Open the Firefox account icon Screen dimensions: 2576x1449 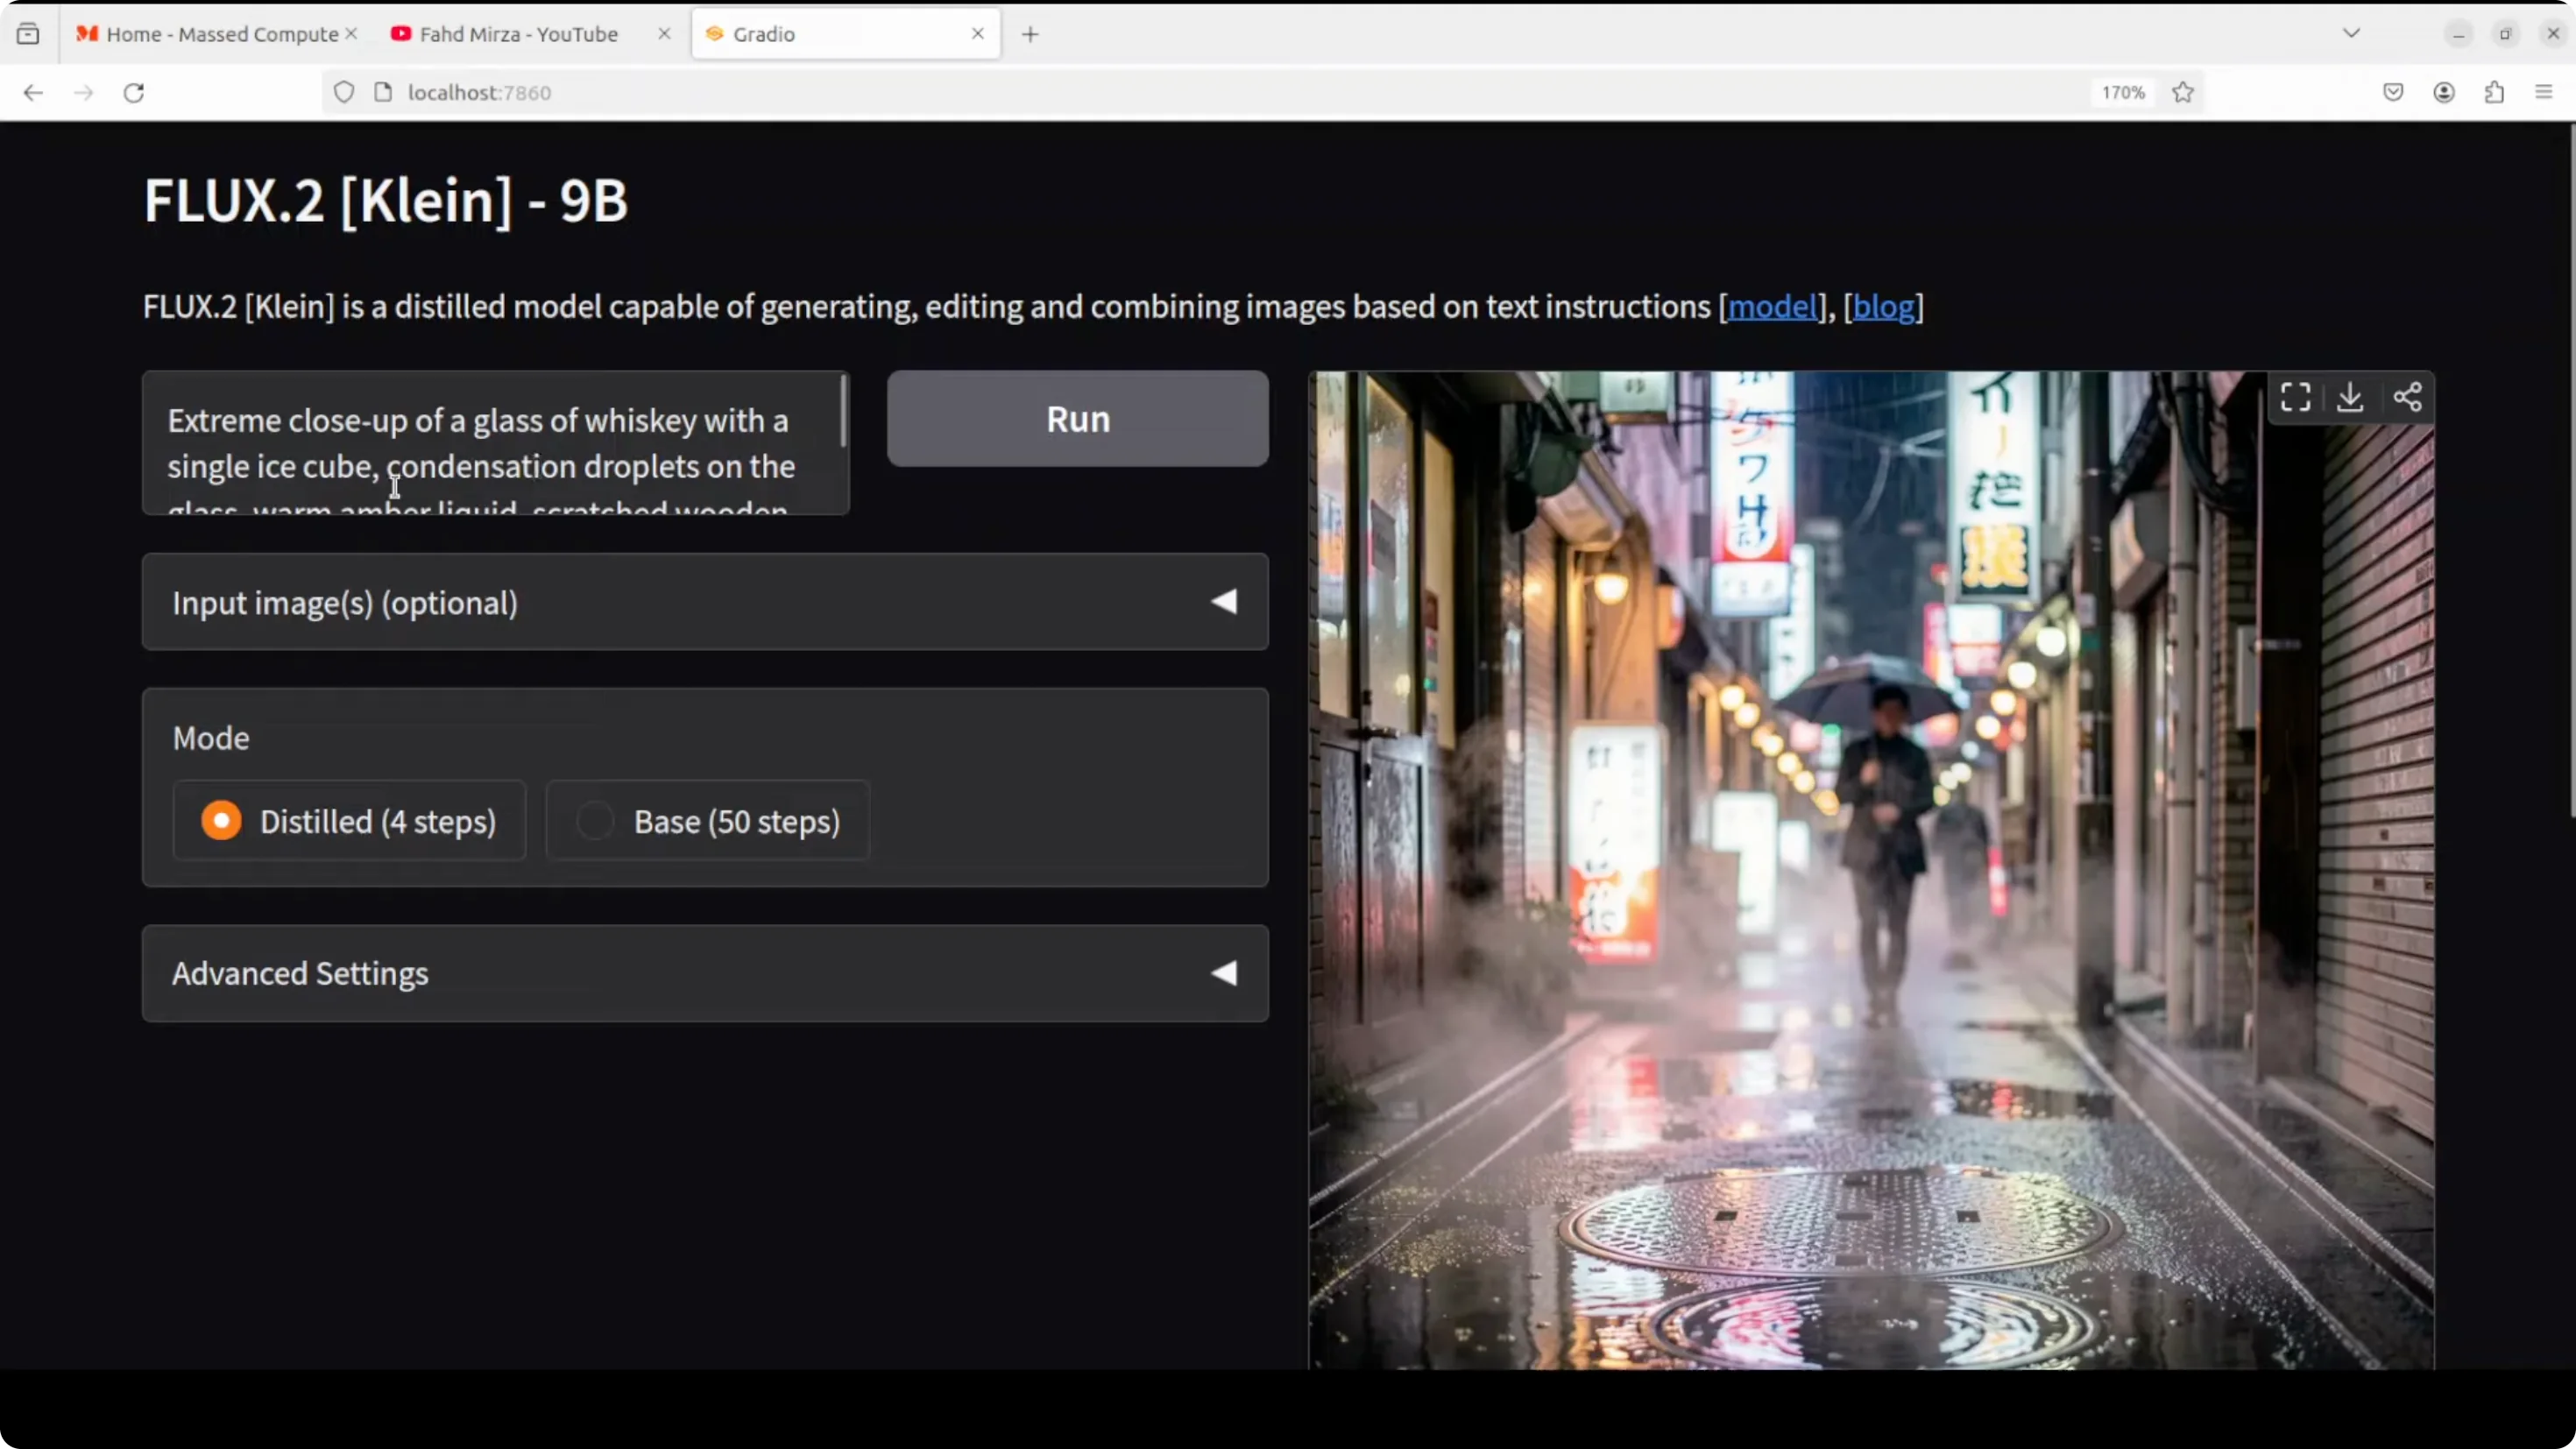[x=2444, y=92]
